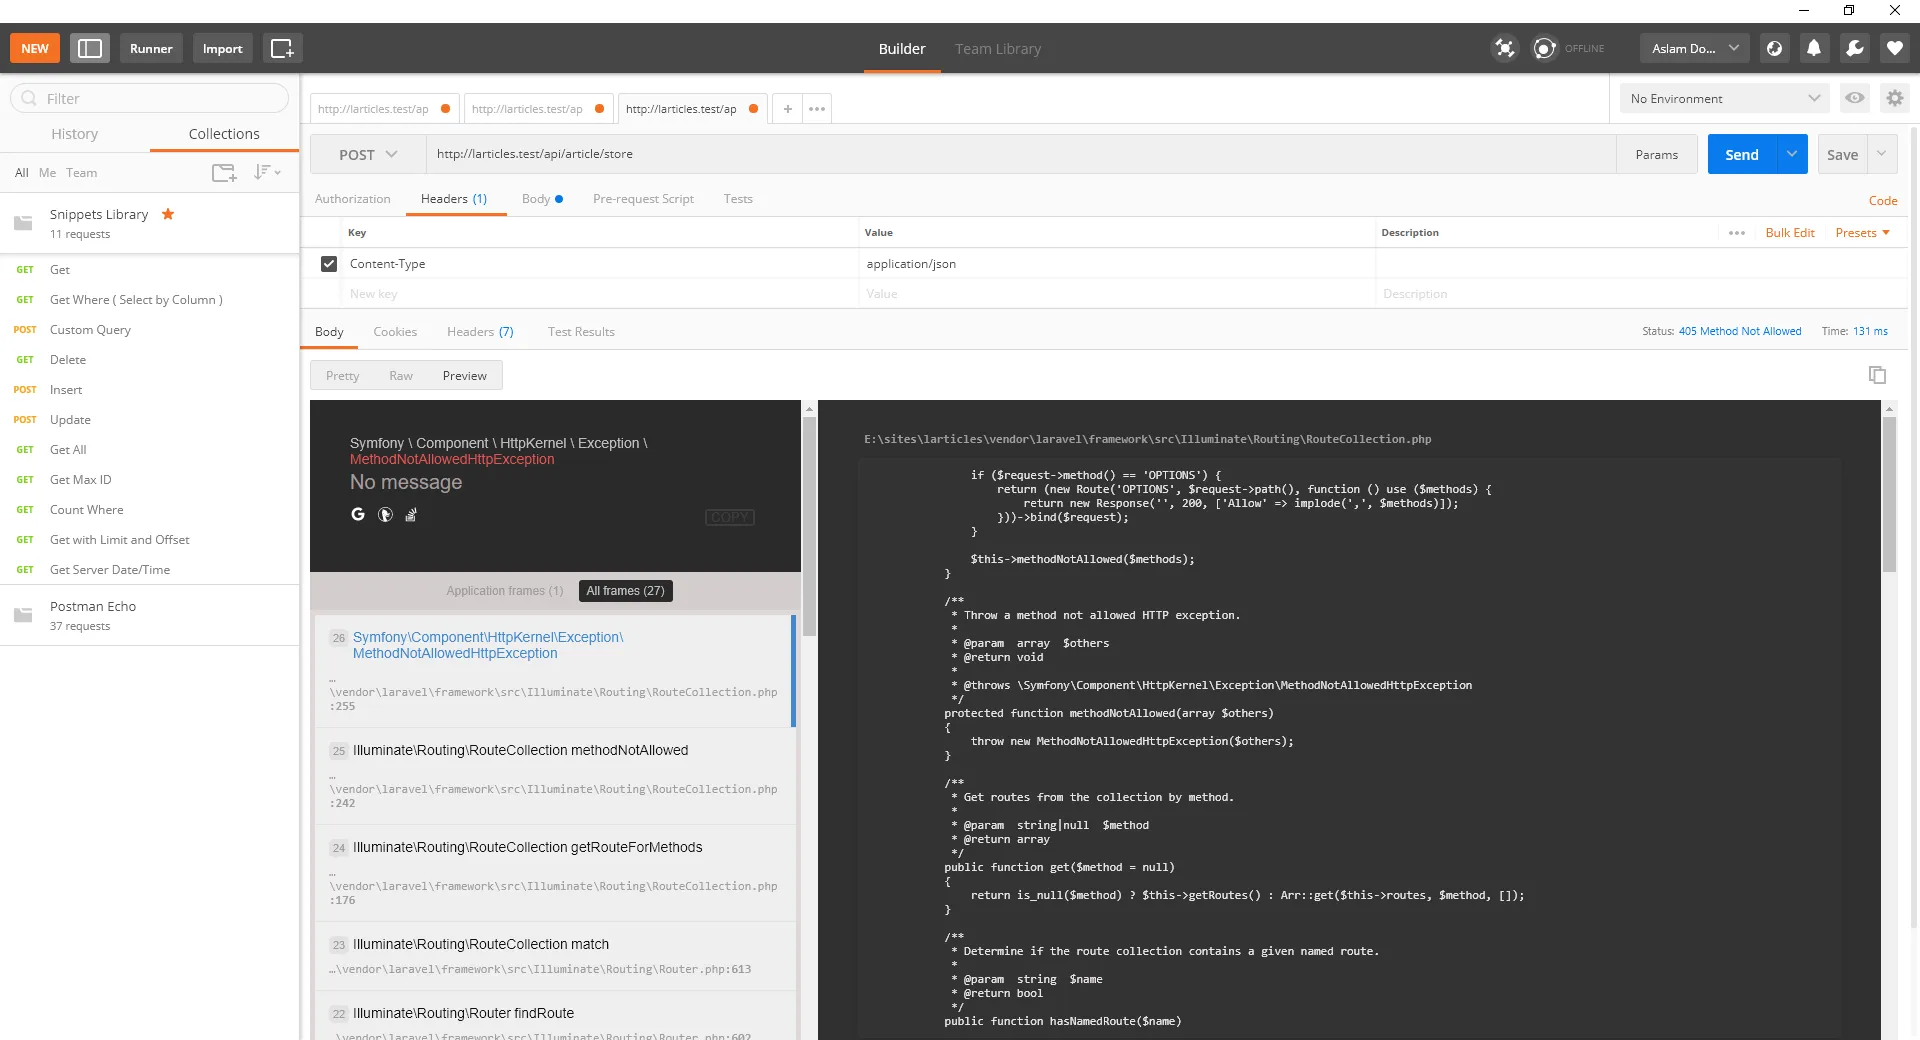View the response Cookies tab
This screenshot has height=1040, width=1920.
pyautogui.click(x=395, y=332)
